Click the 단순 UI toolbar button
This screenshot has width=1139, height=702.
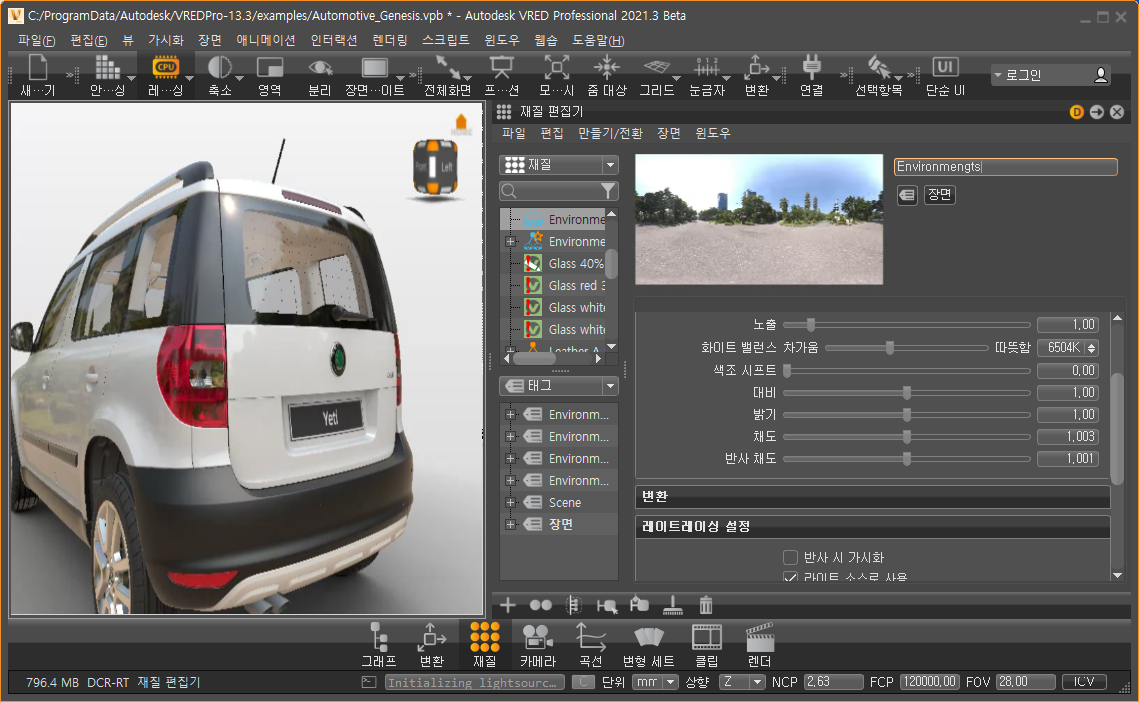[x=944, y=68]
